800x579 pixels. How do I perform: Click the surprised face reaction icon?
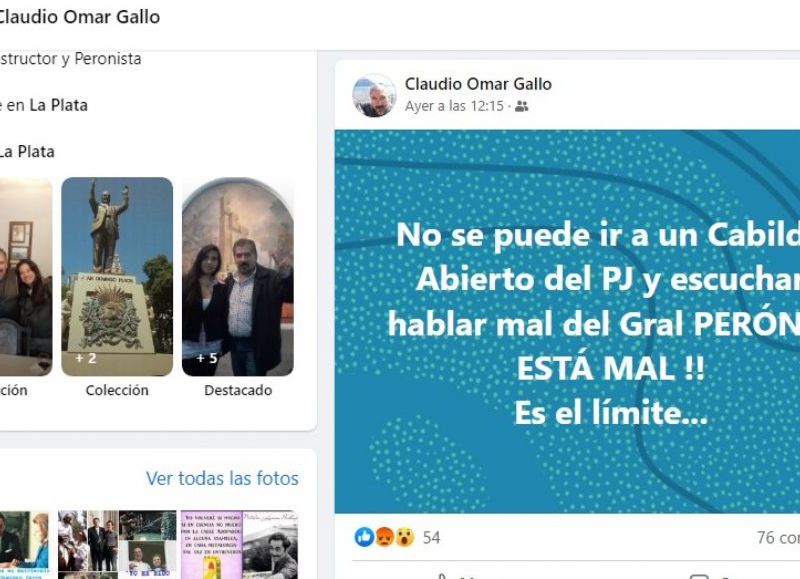(x=405, y=537)
